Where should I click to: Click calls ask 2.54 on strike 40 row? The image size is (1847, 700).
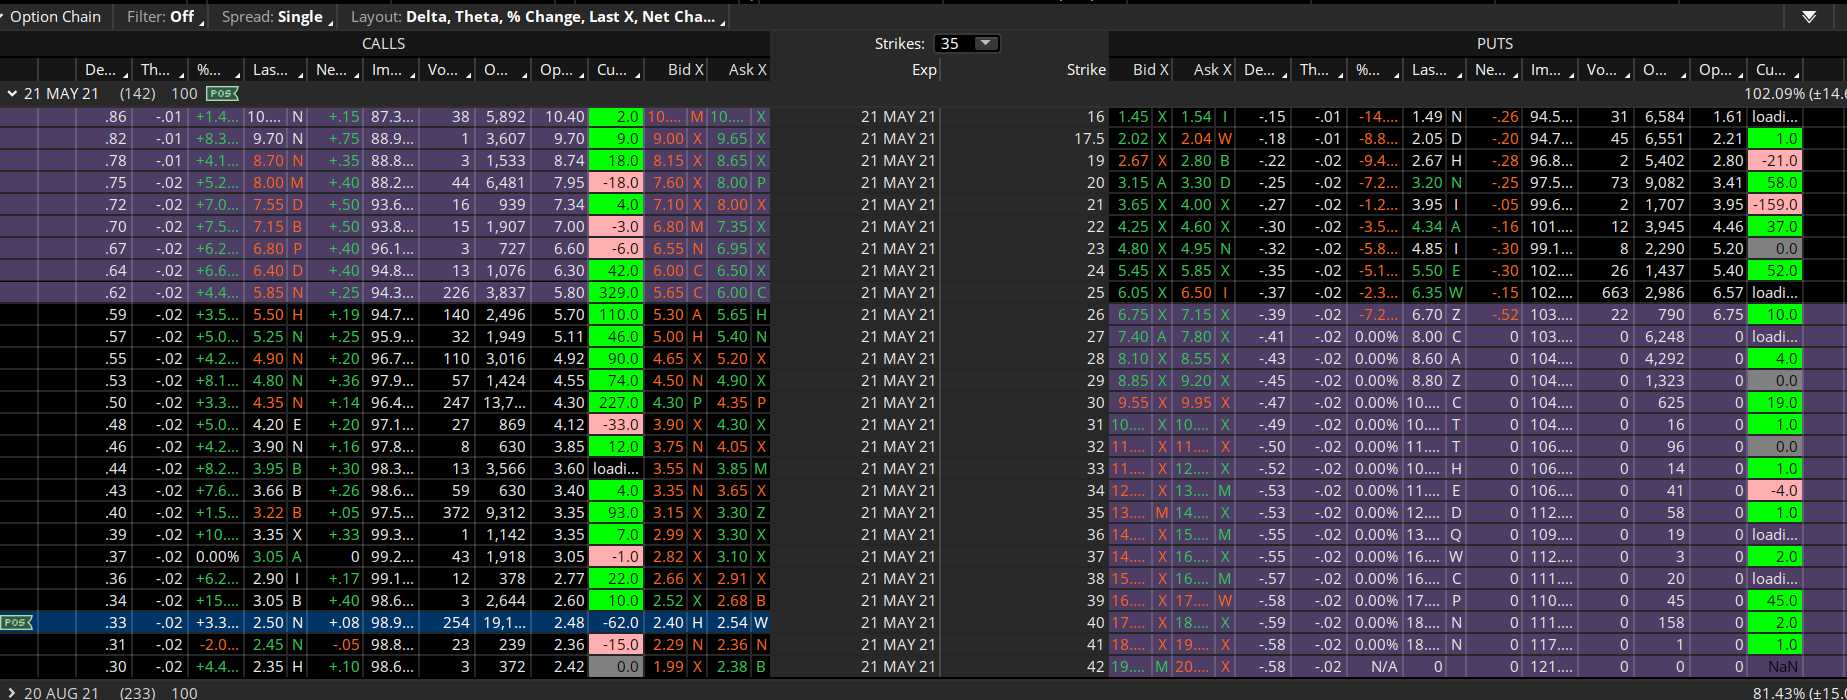click(x=732, y=623)
